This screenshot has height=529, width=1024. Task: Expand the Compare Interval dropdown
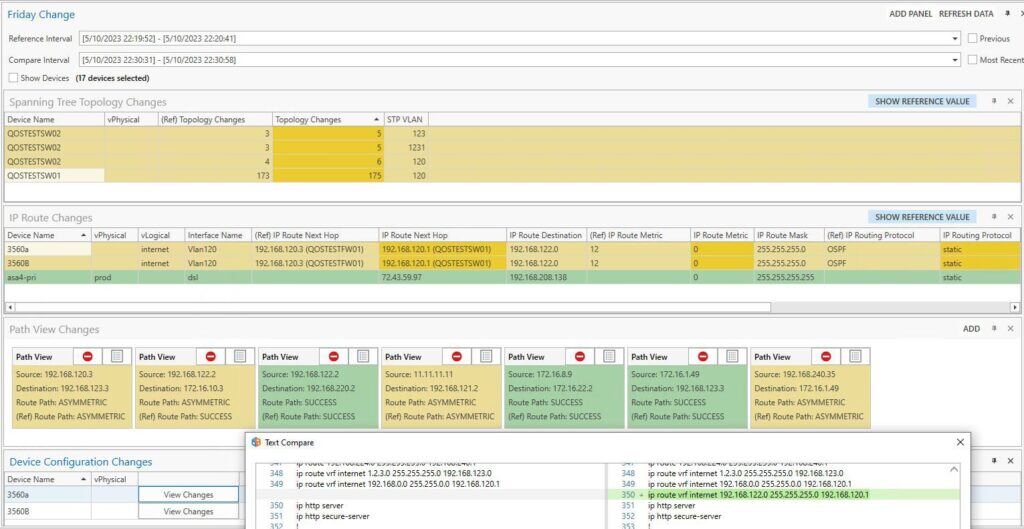tap(955, 60)
